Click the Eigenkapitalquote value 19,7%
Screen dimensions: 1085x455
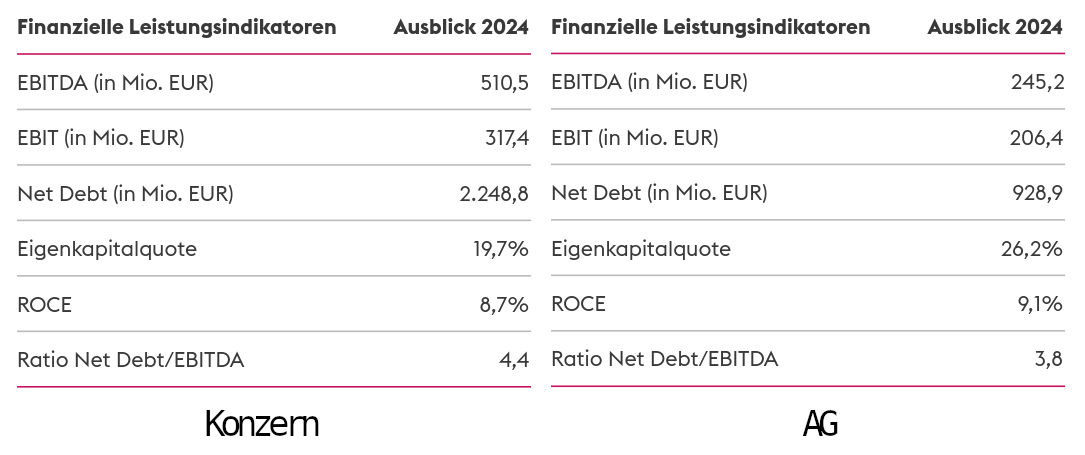(x=499, y=249)
